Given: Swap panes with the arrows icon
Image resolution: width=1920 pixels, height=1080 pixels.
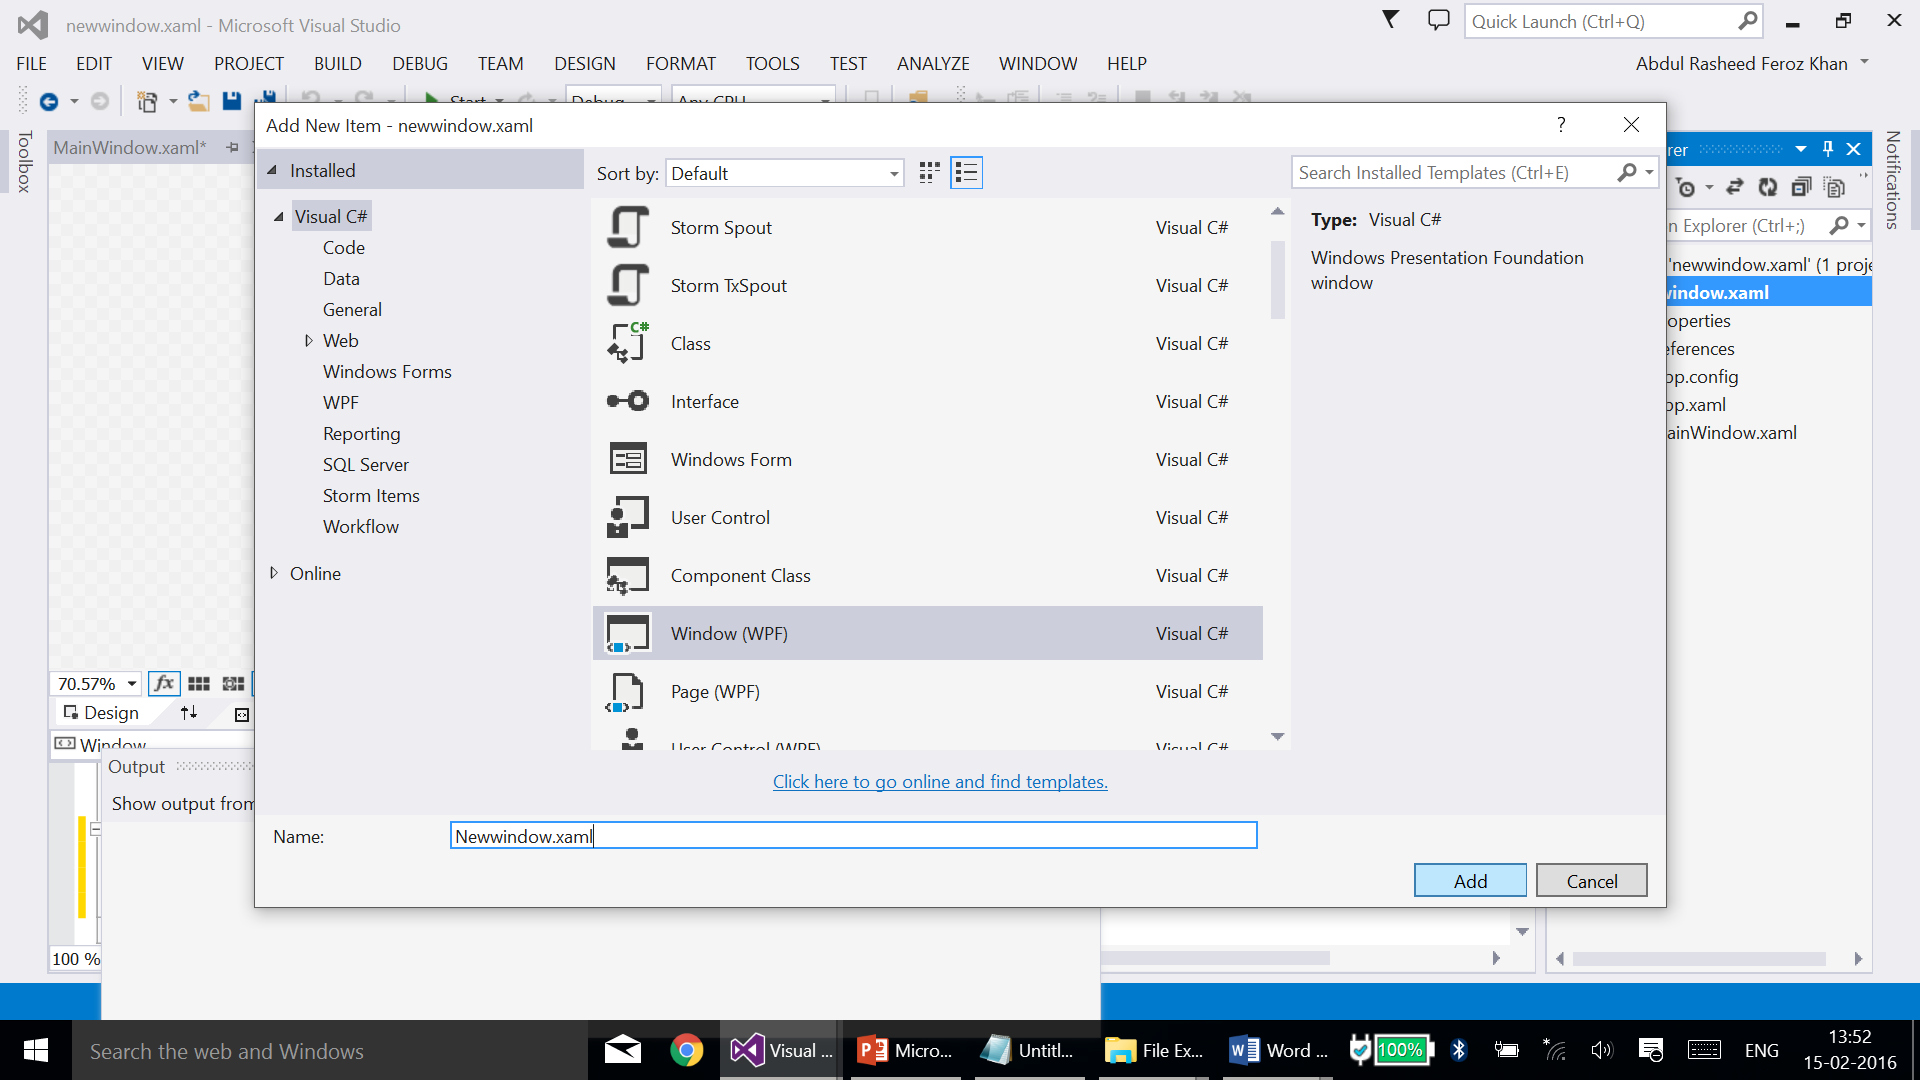Looking at the screenshot, I should click(189, 713).
